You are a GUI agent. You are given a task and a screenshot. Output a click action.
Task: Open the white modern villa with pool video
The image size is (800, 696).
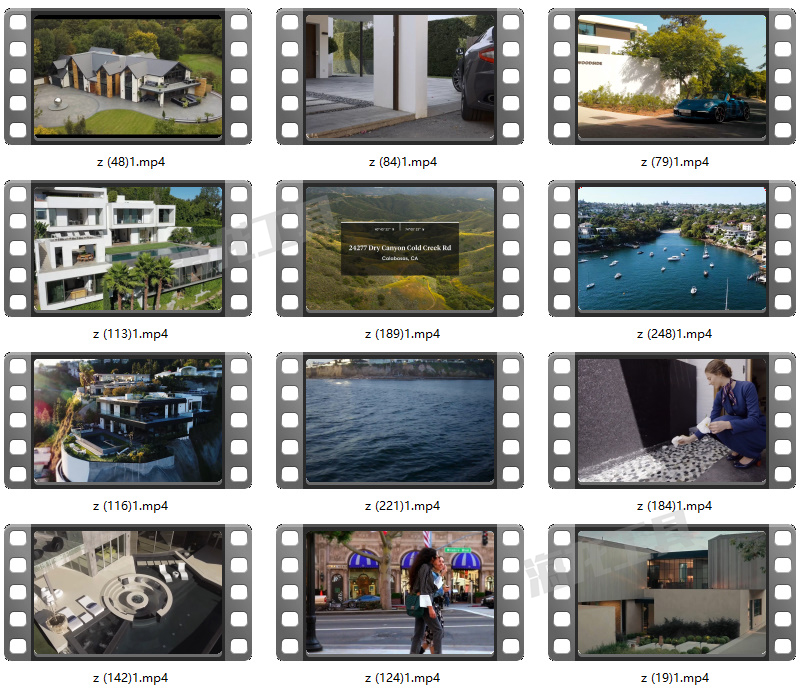(128, 249)
